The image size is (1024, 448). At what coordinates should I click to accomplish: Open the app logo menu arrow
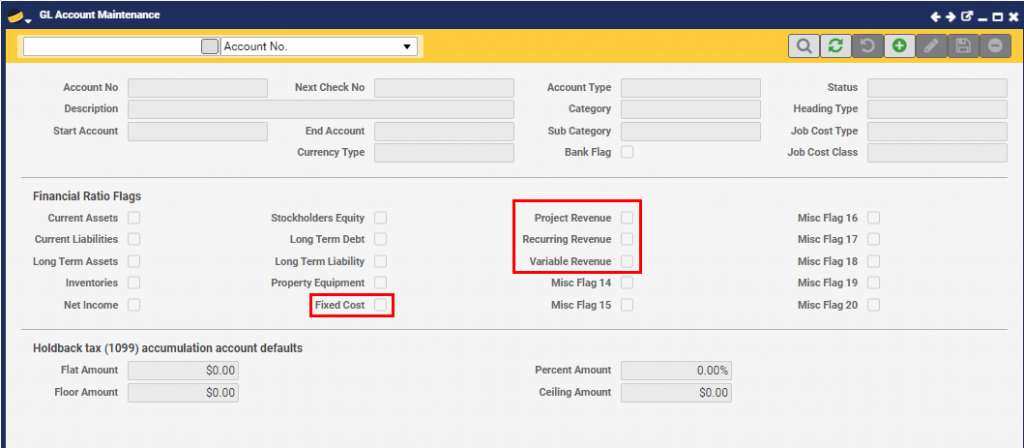coord(28,19)
